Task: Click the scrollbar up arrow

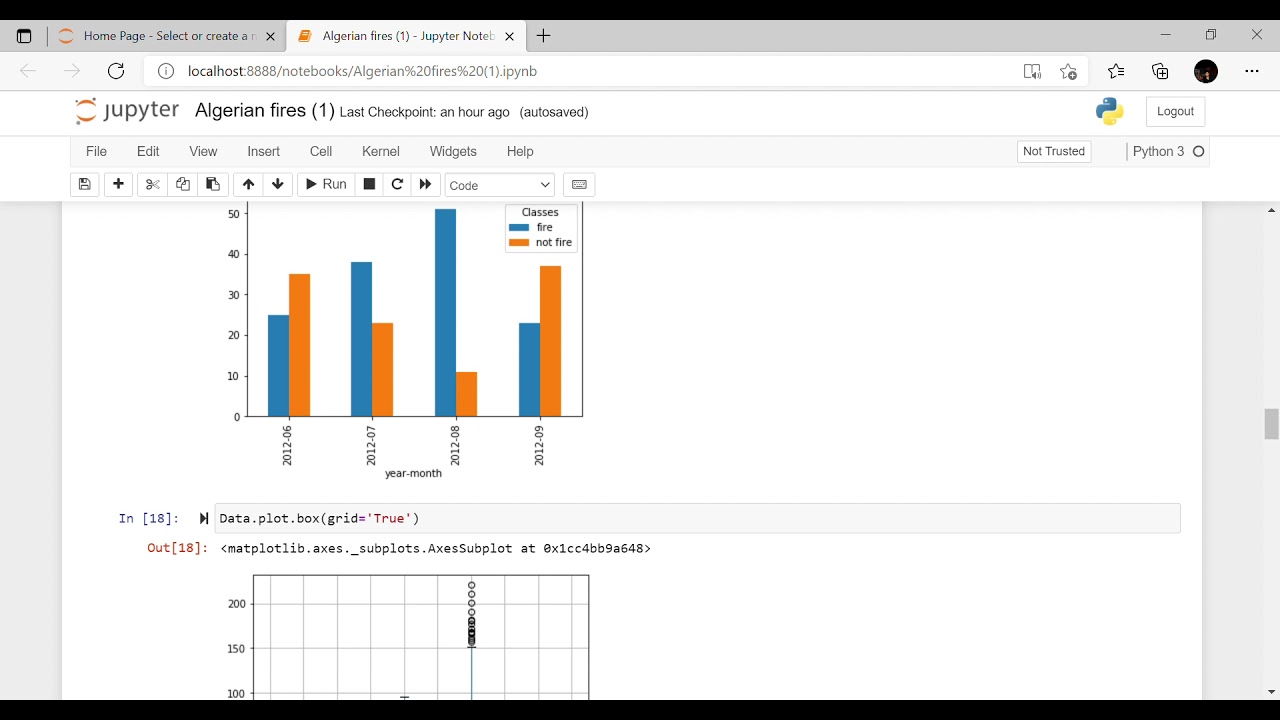Action: [x=1272, y=210]
